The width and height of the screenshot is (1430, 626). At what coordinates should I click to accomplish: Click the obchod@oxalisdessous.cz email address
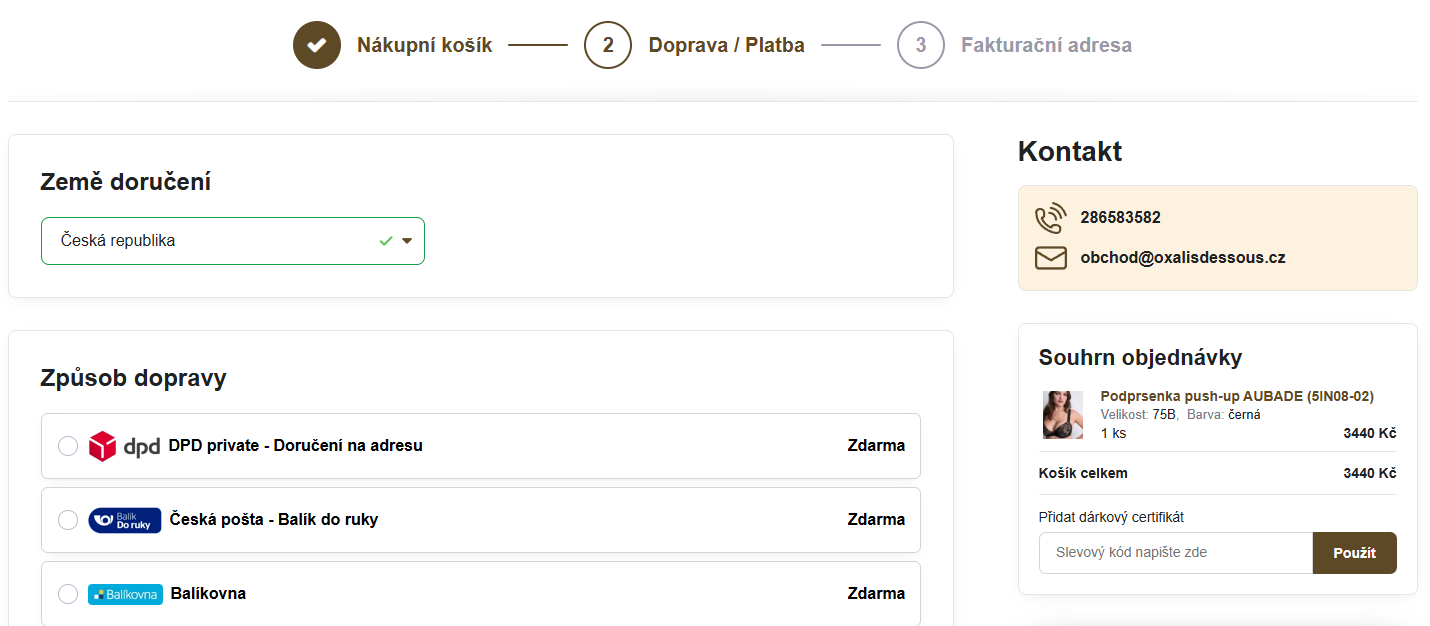pyautogui.click(x=1182, y=258)
